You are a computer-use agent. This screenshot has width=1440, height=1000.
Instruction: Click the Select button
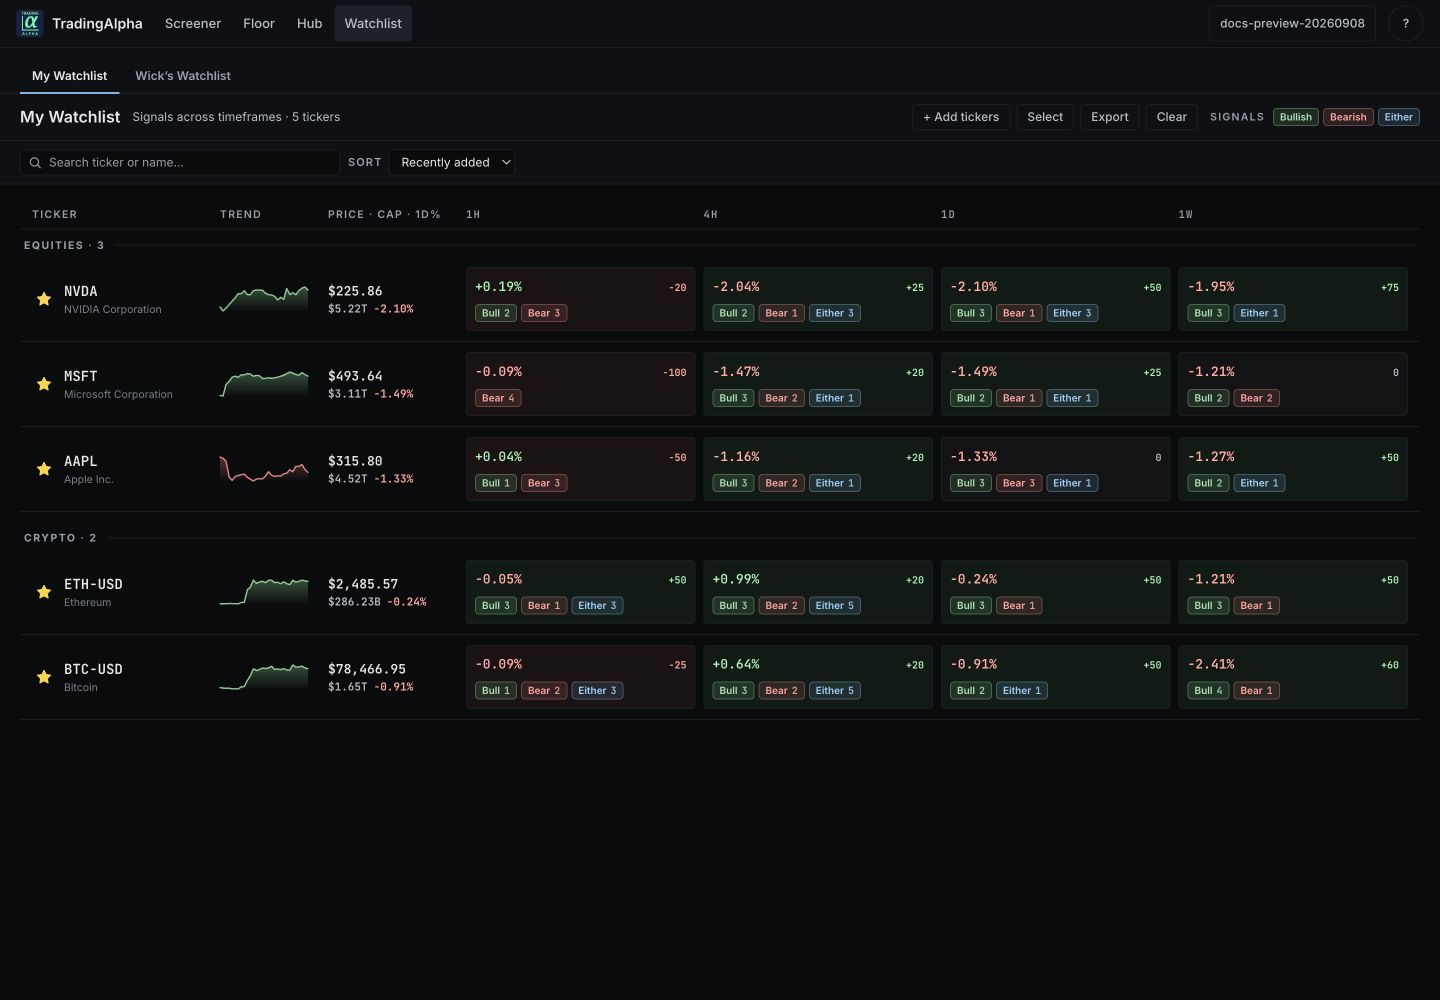[1045, 117]
